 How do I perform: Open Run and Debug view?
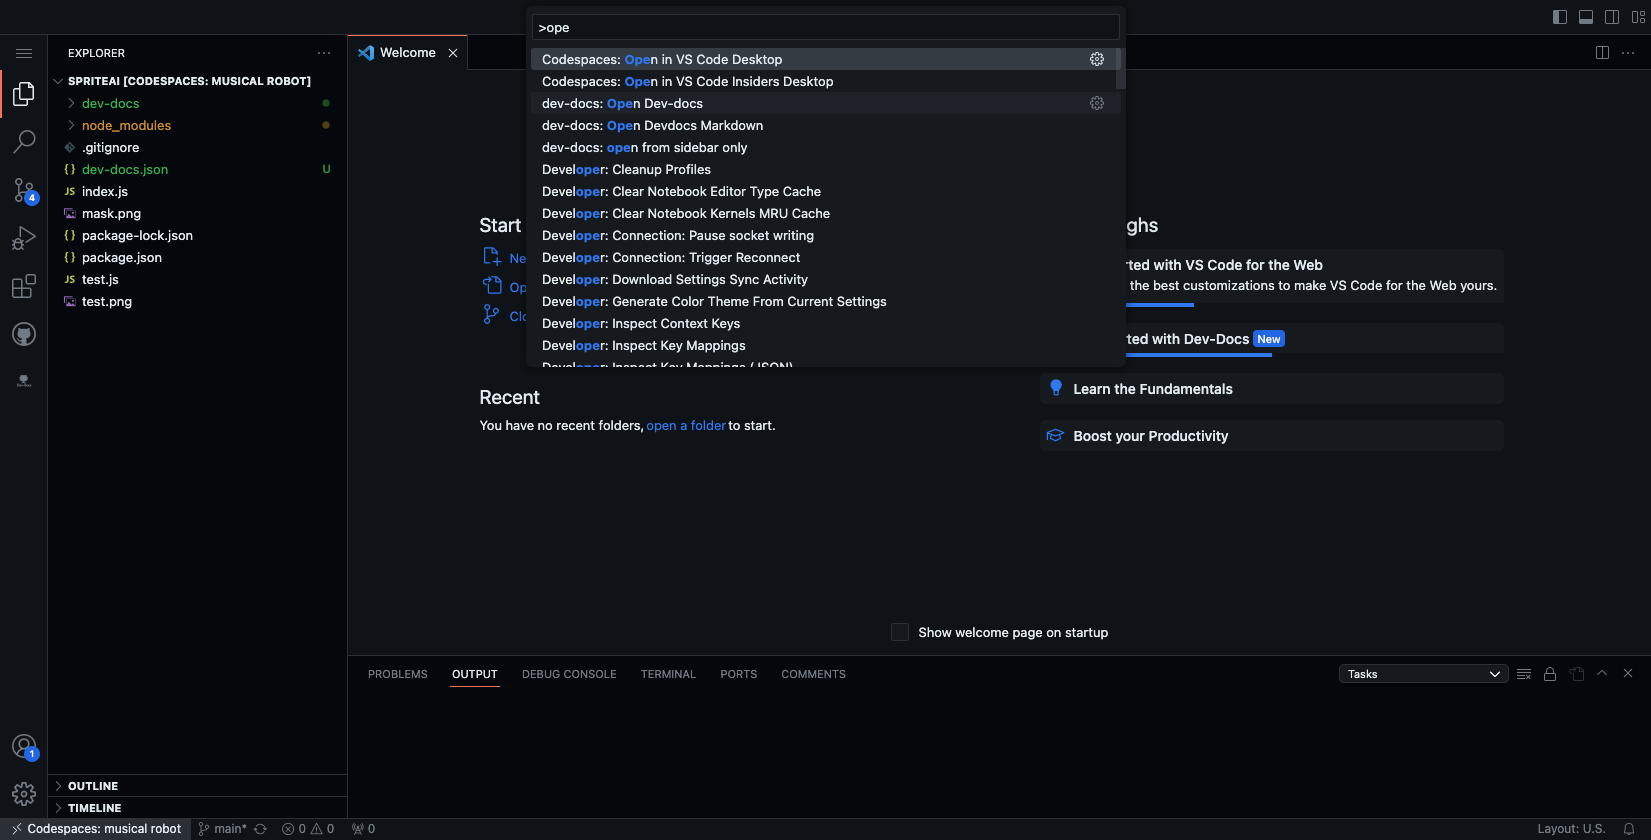[24, 238]
